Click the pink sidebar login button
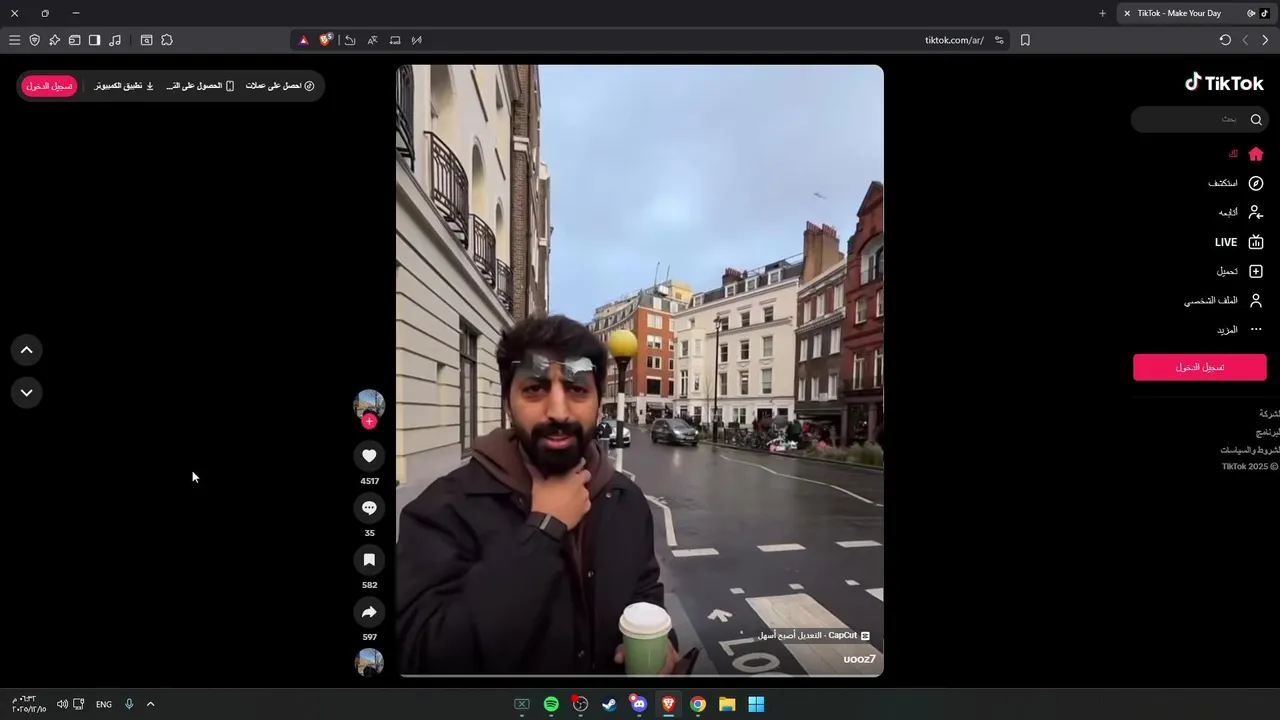Image resolution: width=1280 pixels, height=720 pixels. (x=1200, y=367)
